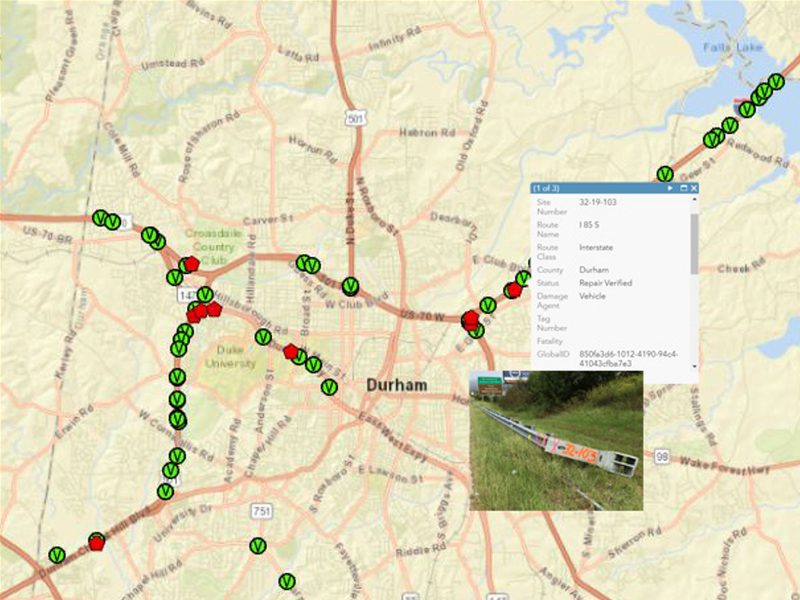
Task: Select the green marker near E Club Blvd
Action: (x=523, y=278)
